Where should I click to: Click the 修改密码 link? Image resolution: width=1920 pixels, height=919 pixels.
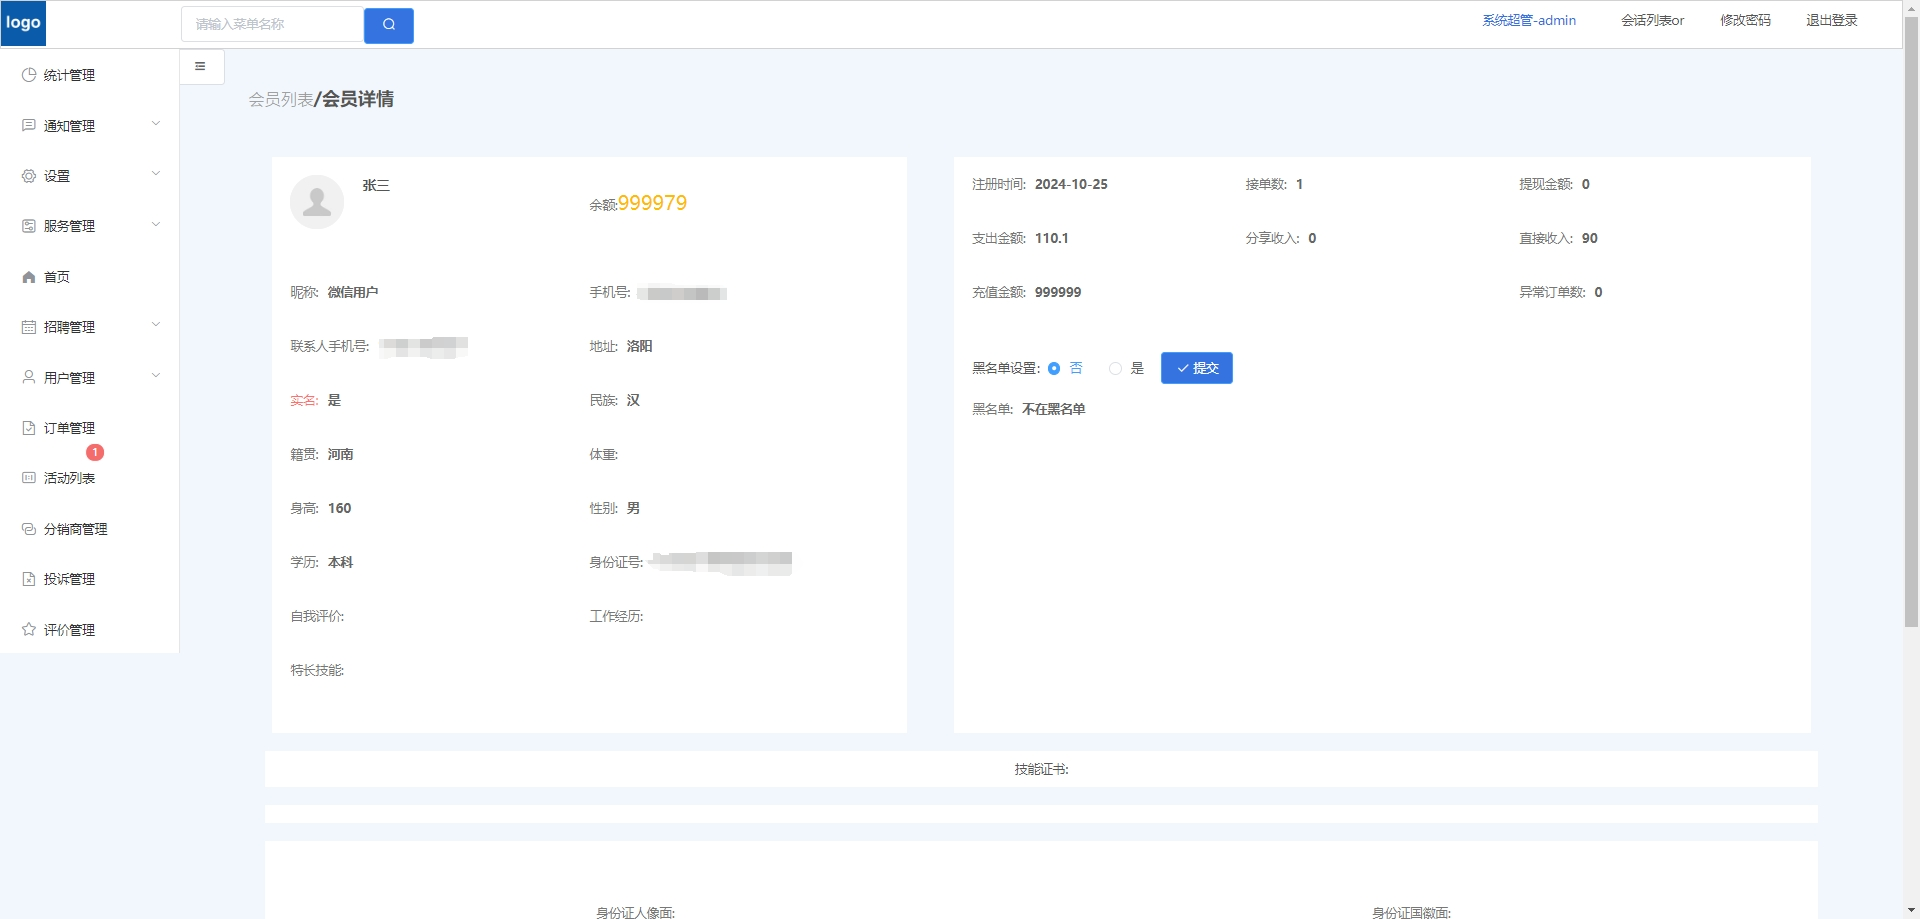pos(1745,20)
